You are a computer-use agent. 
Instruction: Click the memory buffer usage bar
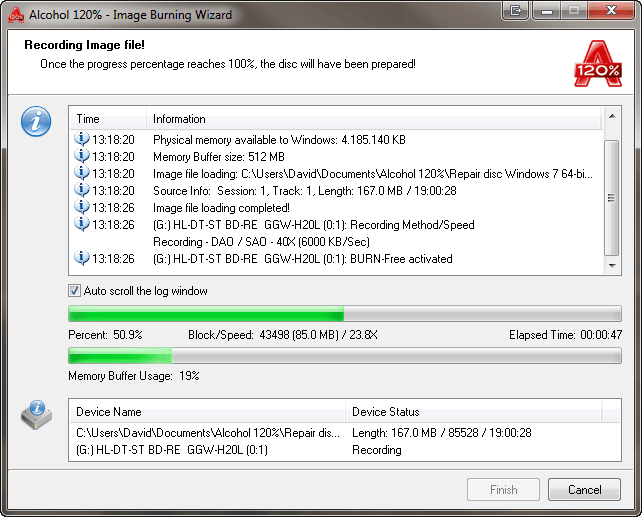[345, 355]
